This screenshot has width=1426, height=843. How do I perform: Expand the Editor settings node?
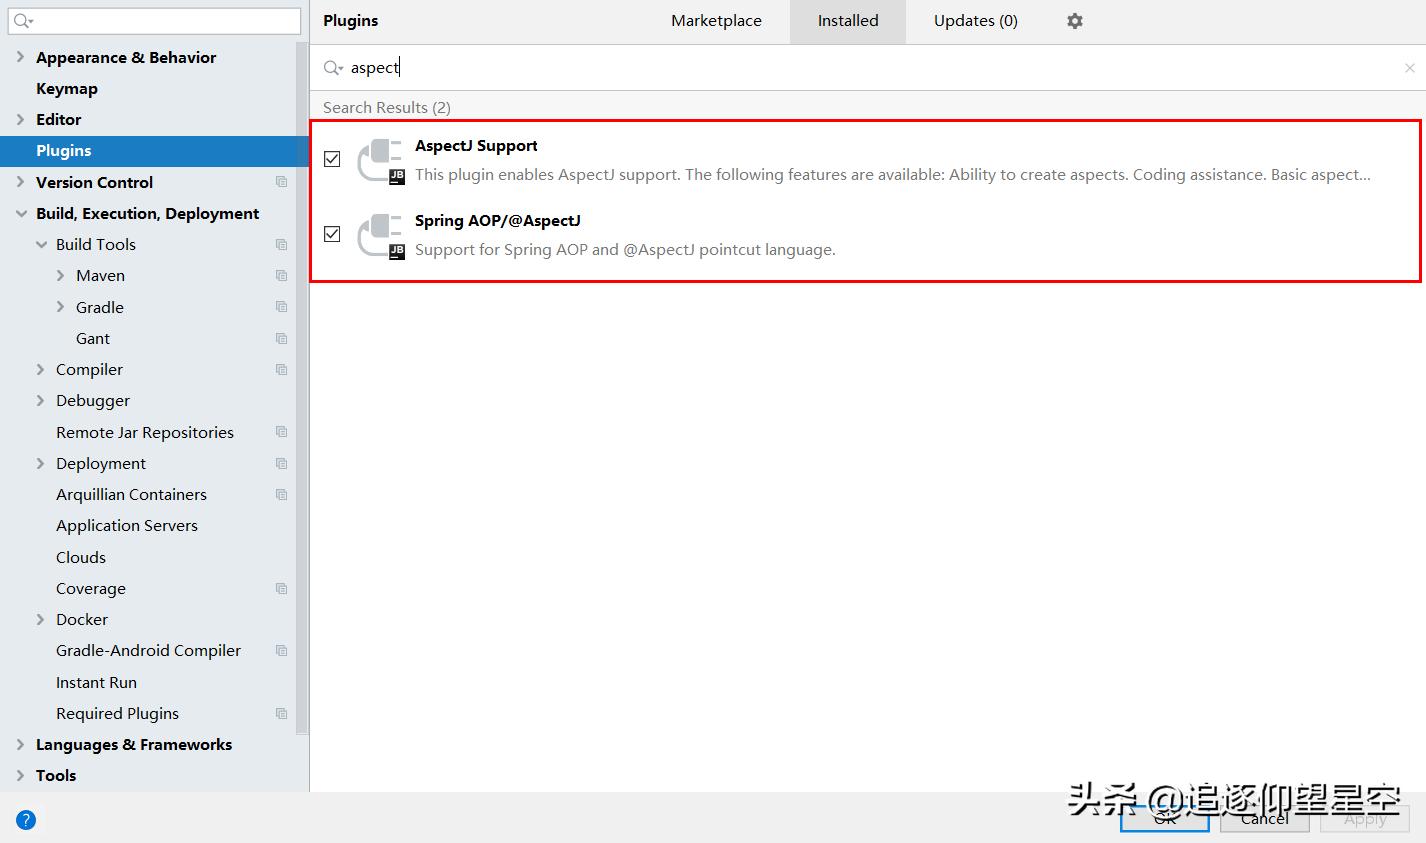pos(20,119)
